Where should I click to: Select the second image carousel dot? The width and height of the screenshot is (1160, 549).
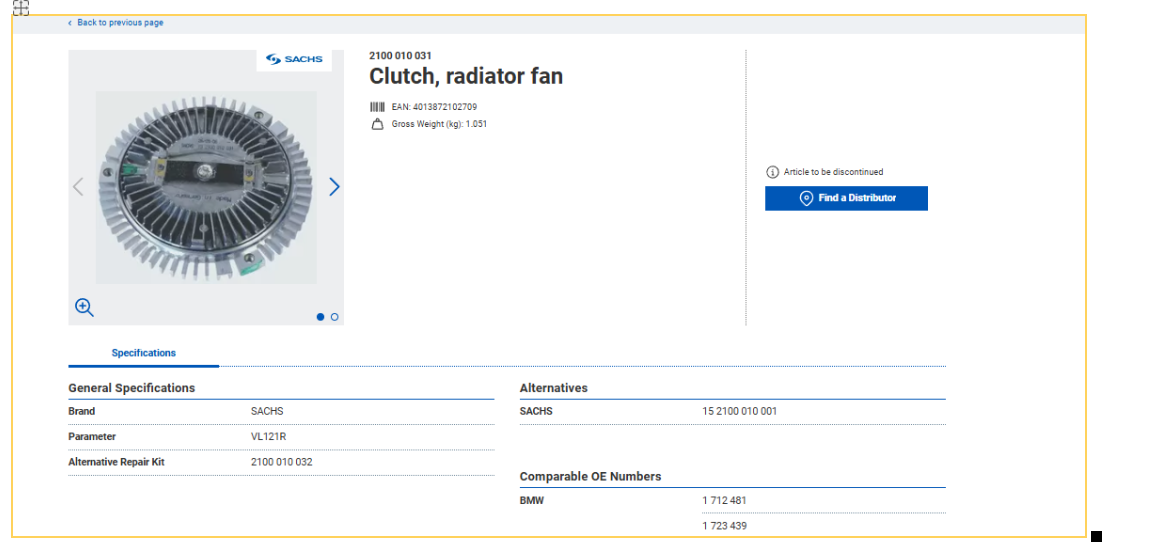(334, 317)
